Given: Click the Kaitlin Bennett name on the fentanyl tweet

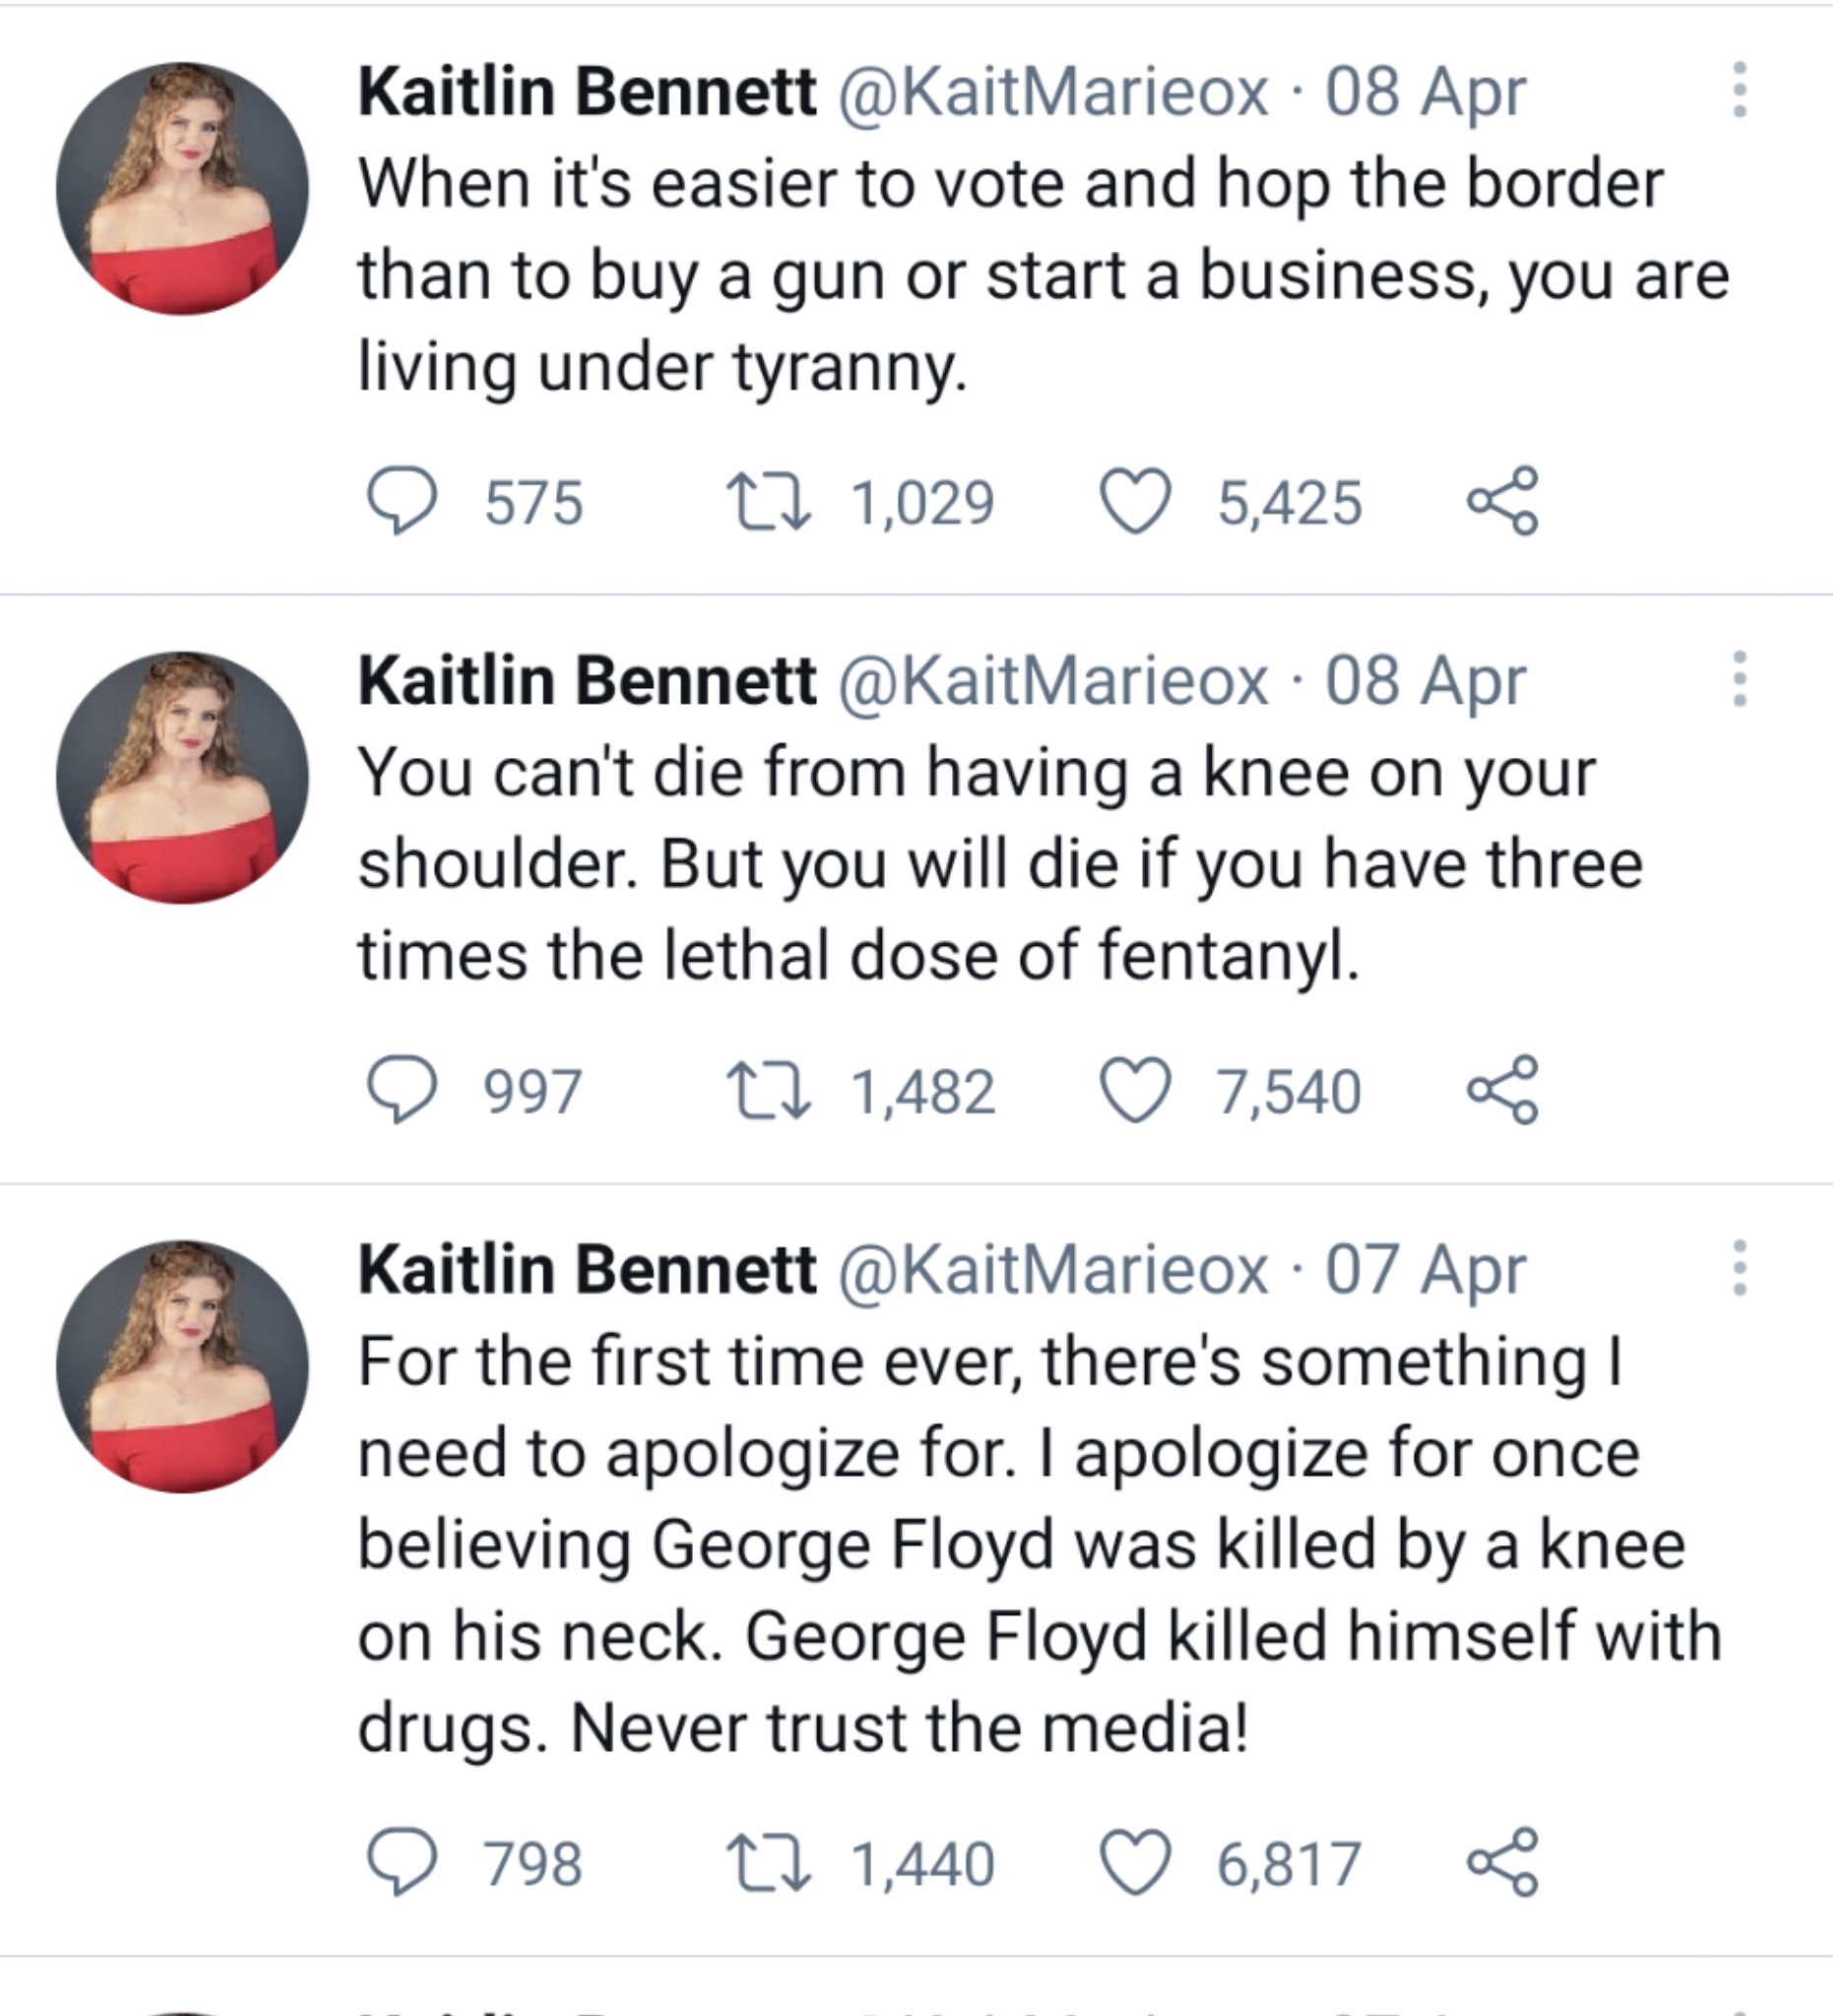Looking at the screenshot, I should [587, 681].
